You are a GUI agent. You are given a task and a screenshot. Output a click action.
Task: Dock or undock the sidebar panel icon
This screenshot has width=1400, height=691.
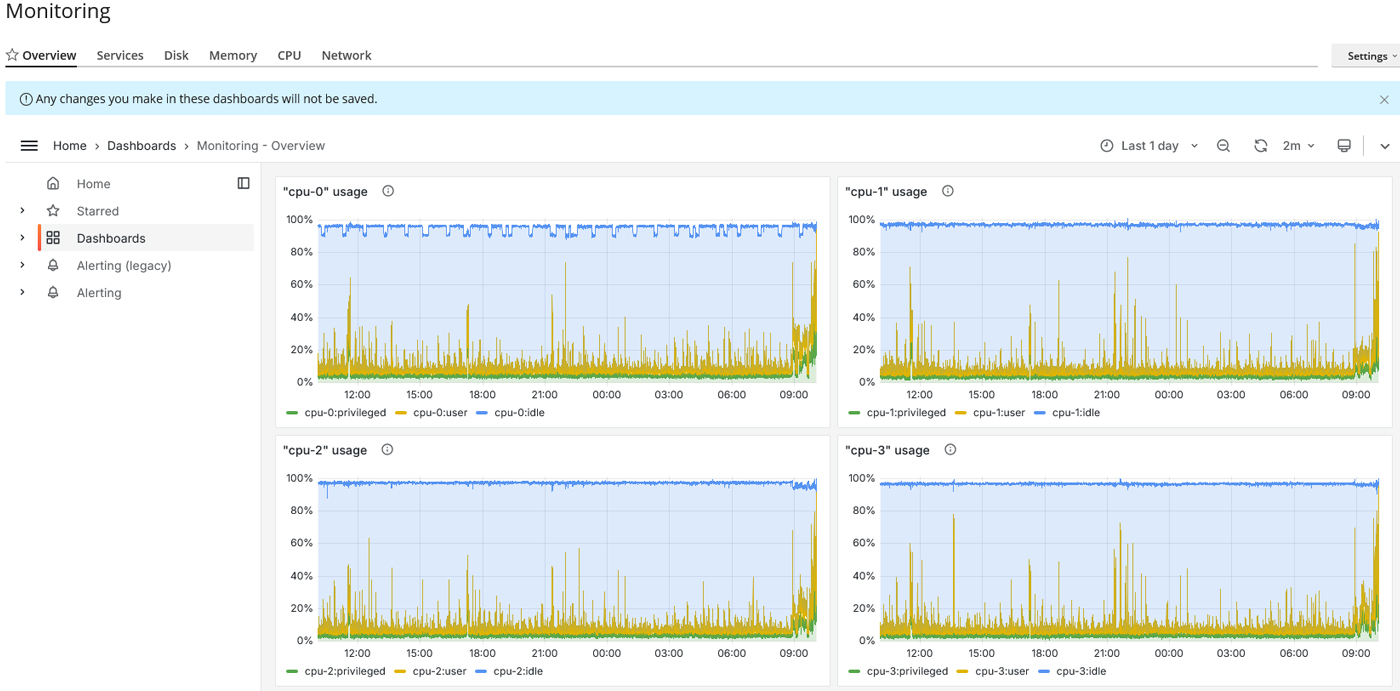click(x=243, y=183)
